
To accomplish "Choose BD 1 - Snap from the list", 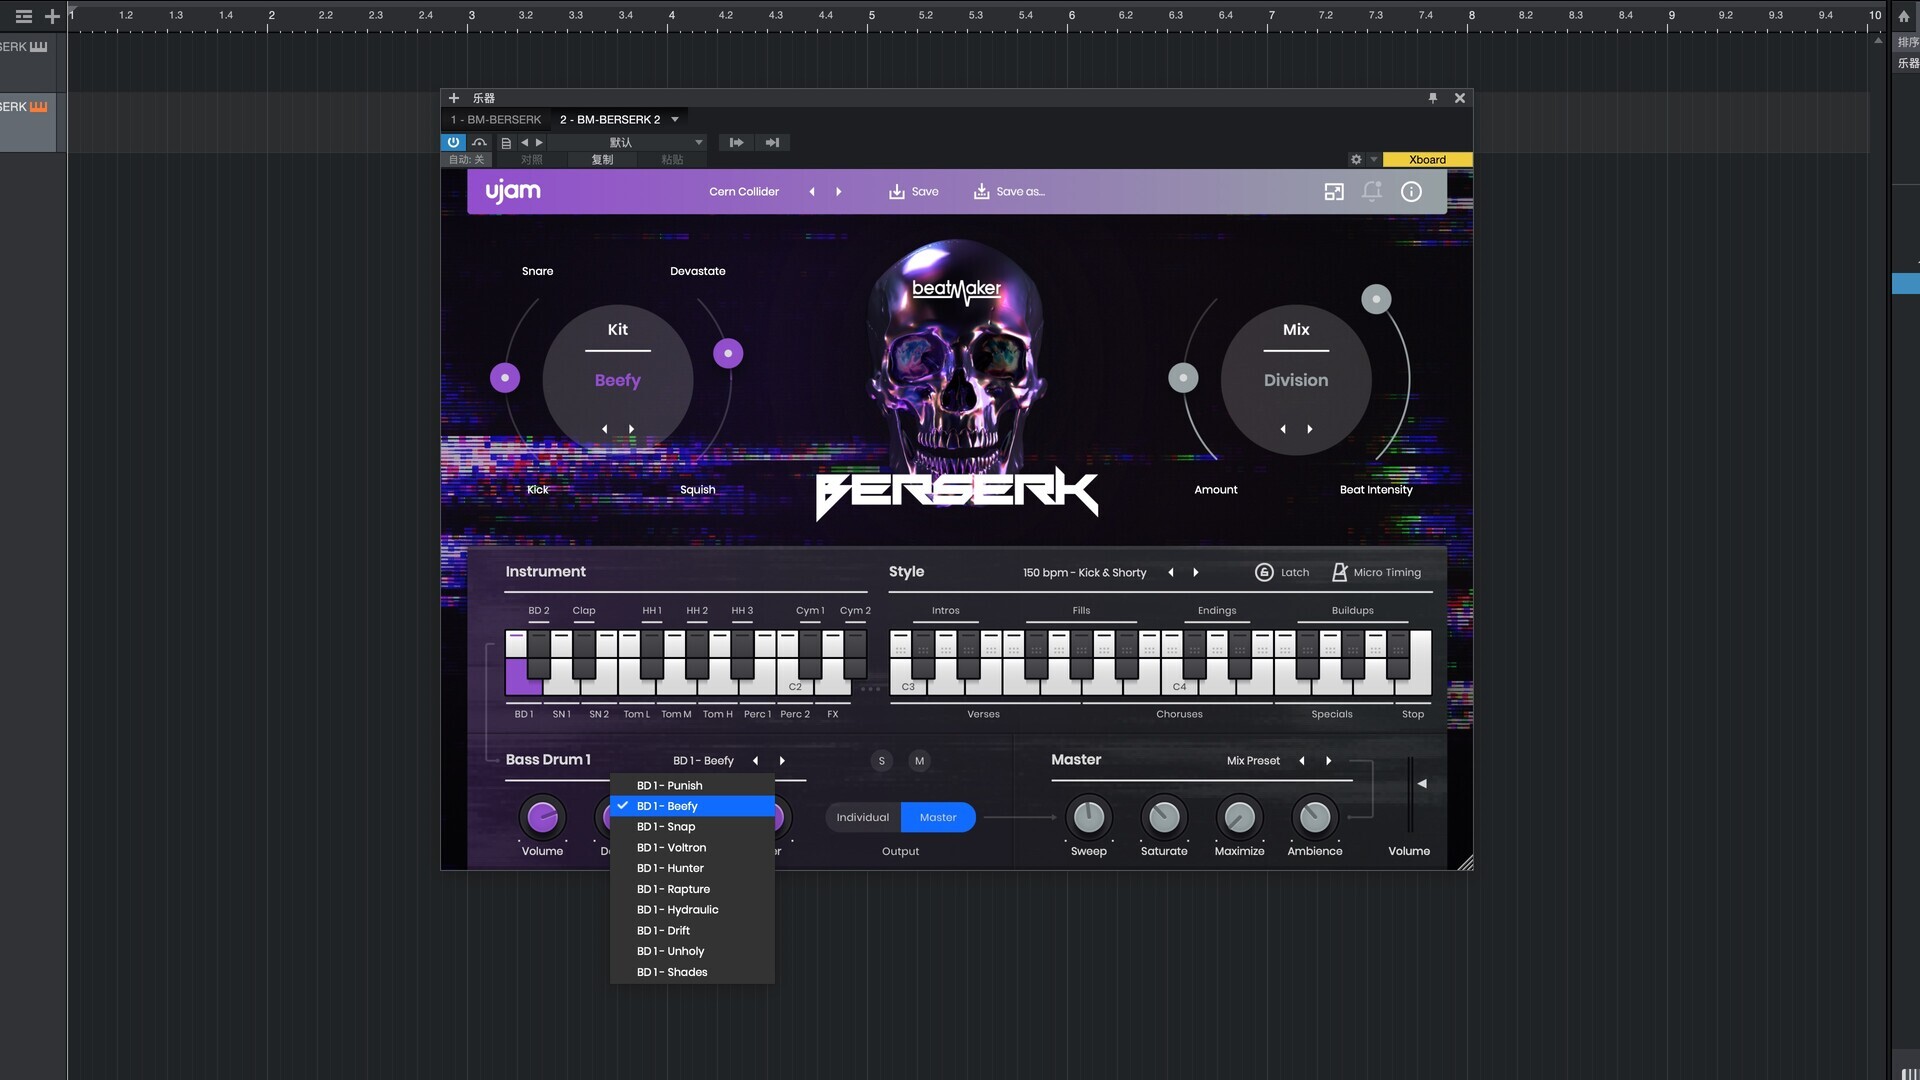I will (692, 827).
